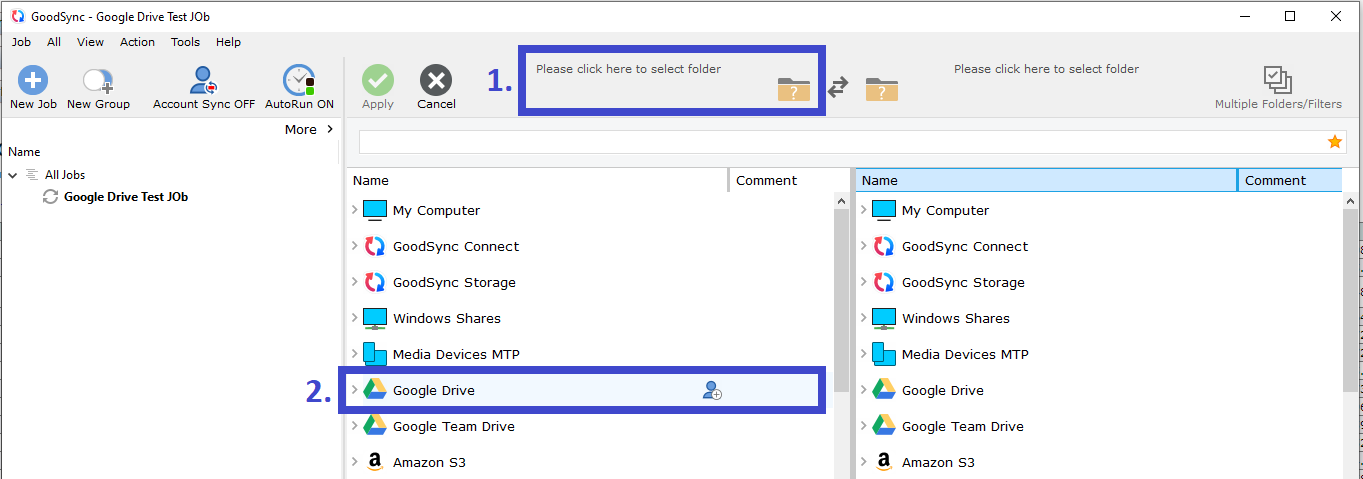
Task: Click the orange favorites star icon
Action: (1335, 142)
